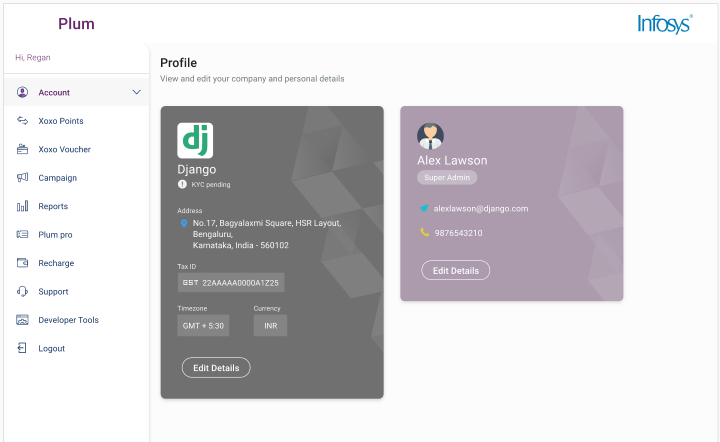Click the Super Admin role badge
The image size is (720, 442).
(x=447, y=177)
